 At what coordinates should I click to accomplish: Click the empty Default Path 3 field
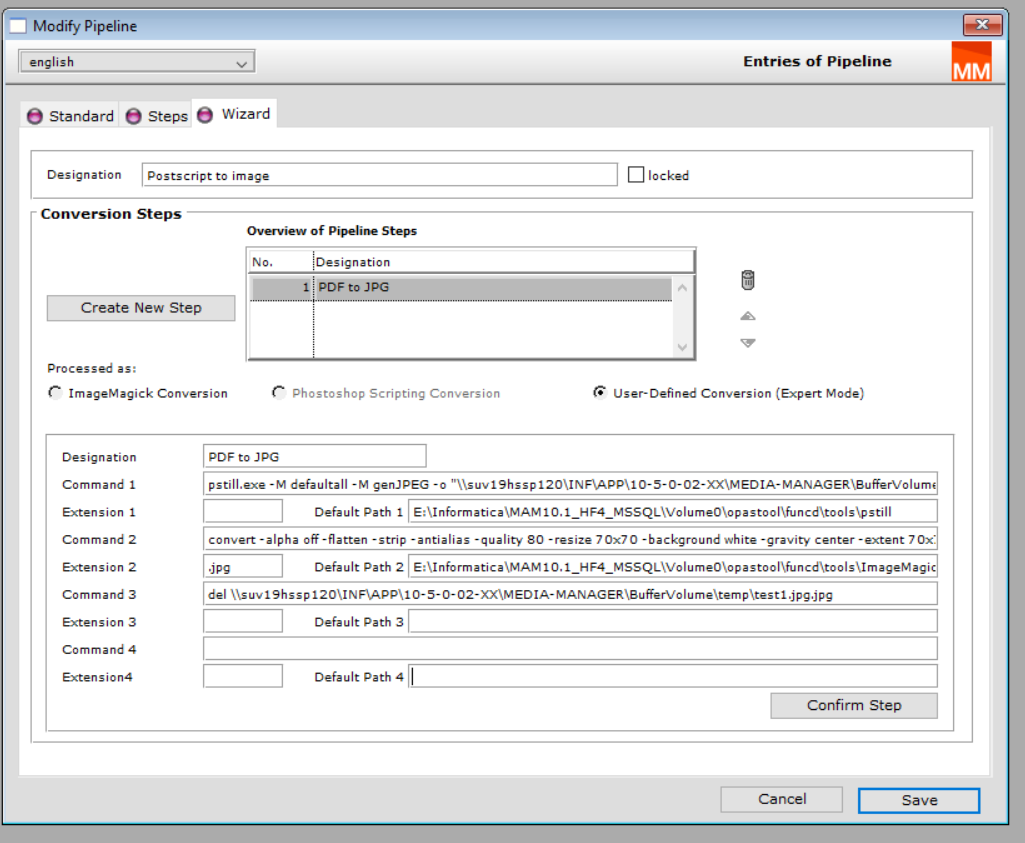click(x=673, y=621)
